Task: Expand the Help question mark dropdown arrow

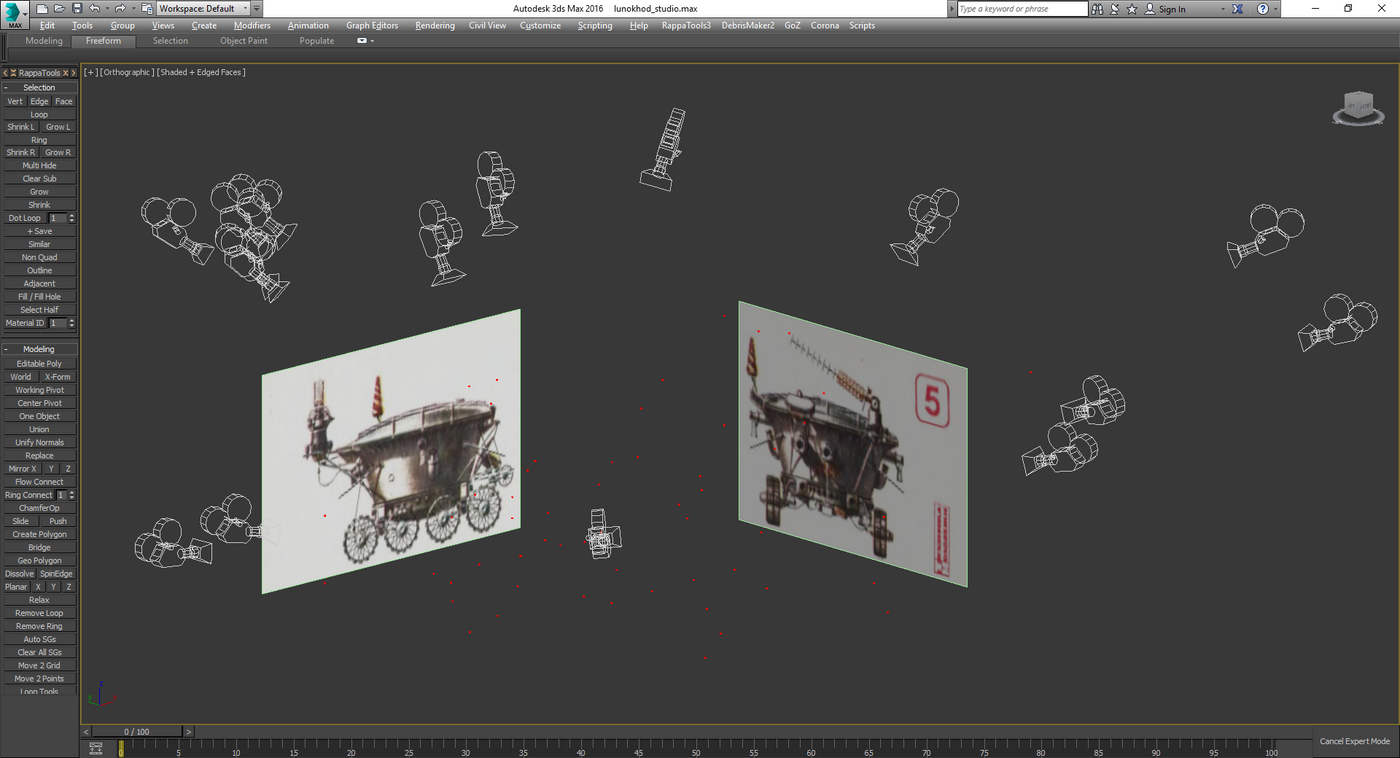Action: [1275, 9]
